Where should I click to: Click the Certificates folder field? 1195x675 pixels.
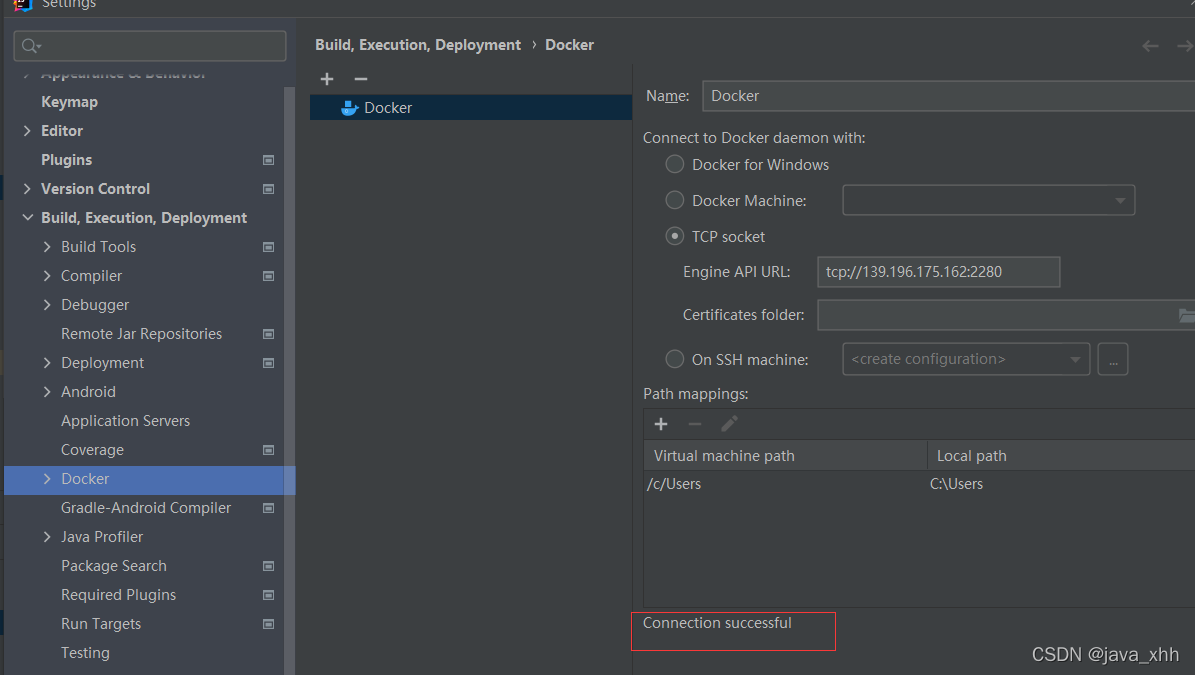click(x=1006, y=315)
